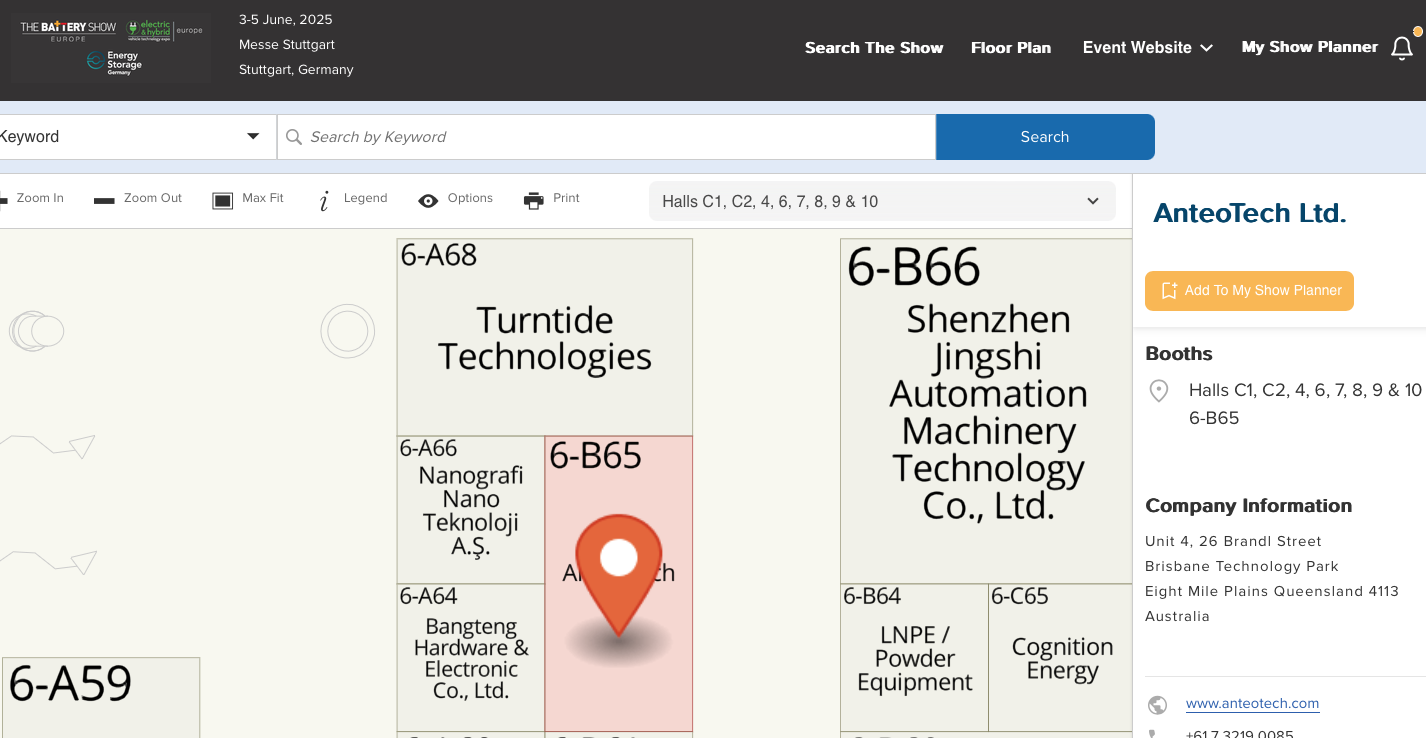Click the Company Information heading
The image size is (1426, 738).
click(x=1248, y=506)
